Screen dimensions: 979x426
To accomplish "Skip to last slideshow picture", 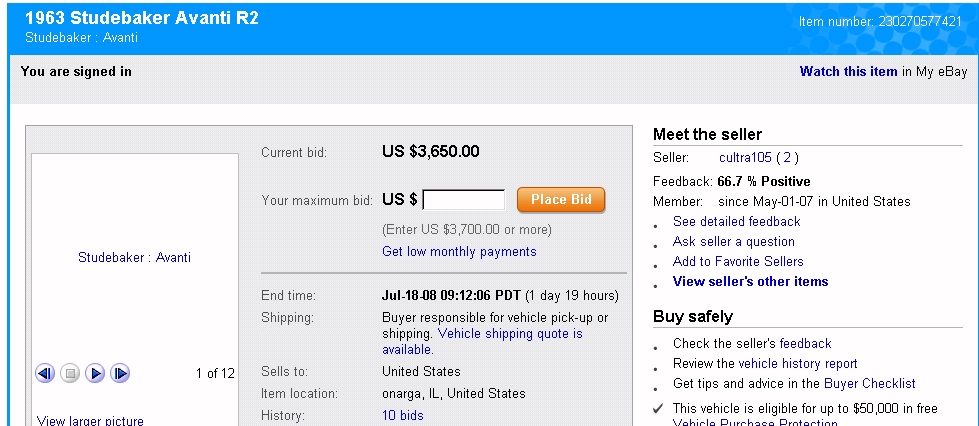I will pos(120,373).
